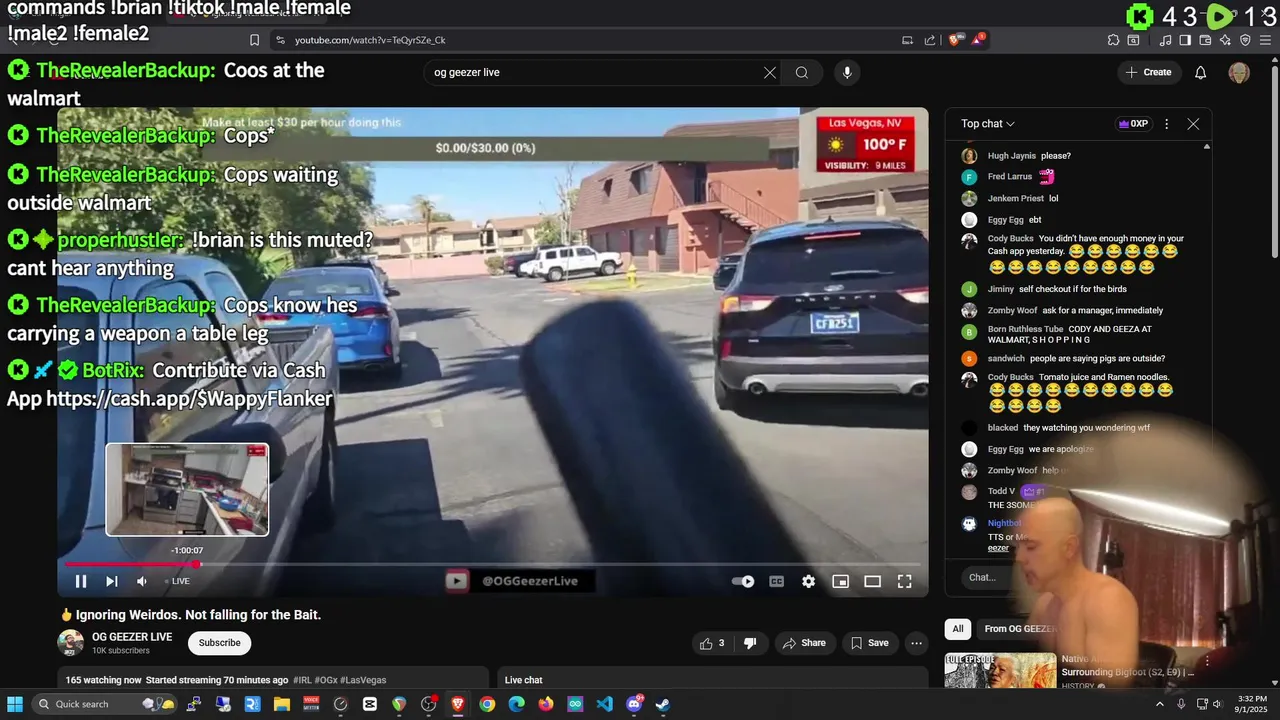Enter full screen mode
The image size is (1280, 720).
point(904,581)
